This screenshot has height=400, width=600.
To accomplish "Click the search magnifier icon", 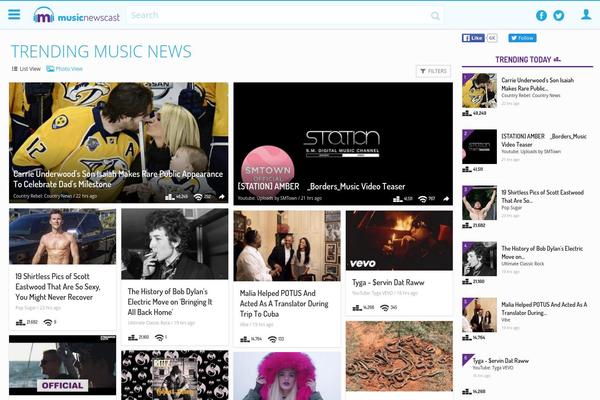I will pyautogui.click(x=435, y=16).
